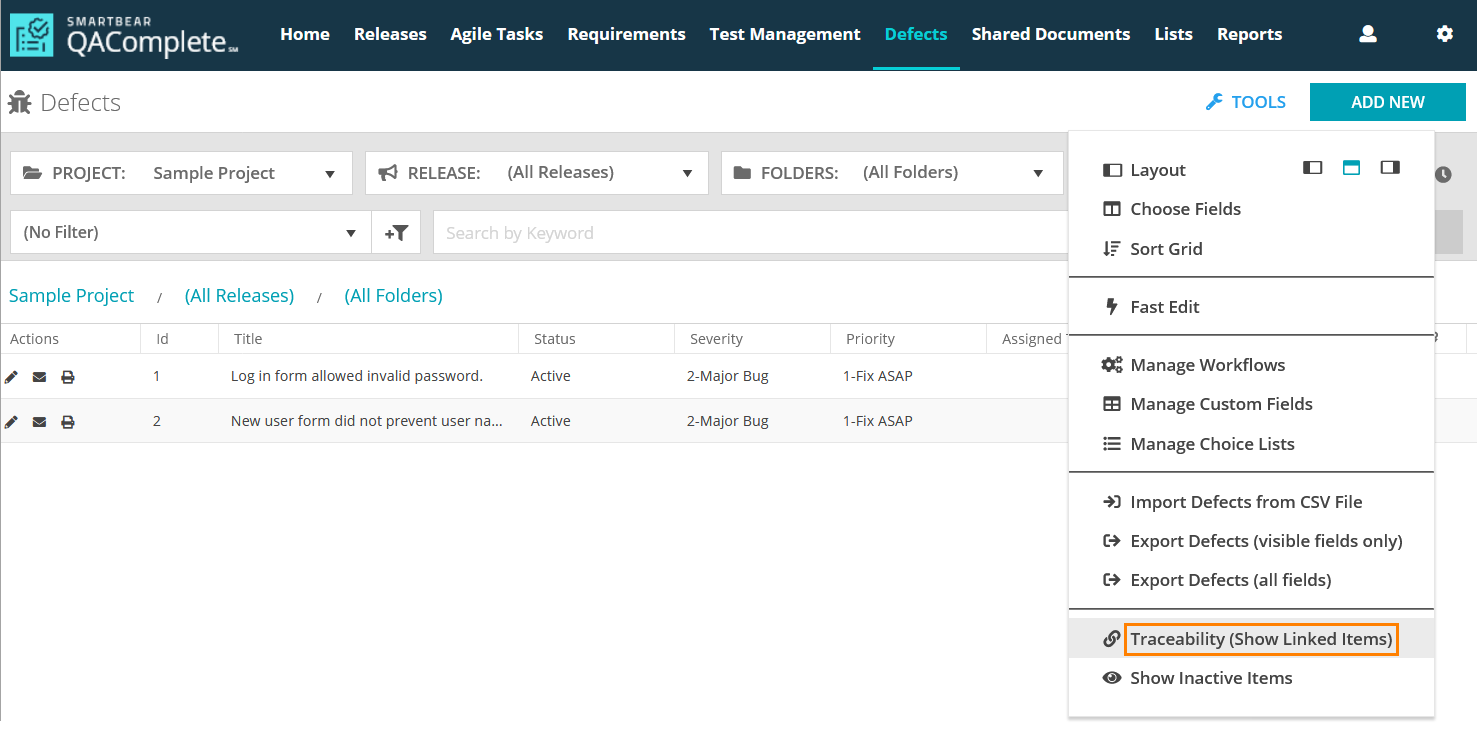Select the top panel layout icon
This screenshot has height=749, width=1477.
tap(1351, 168)
